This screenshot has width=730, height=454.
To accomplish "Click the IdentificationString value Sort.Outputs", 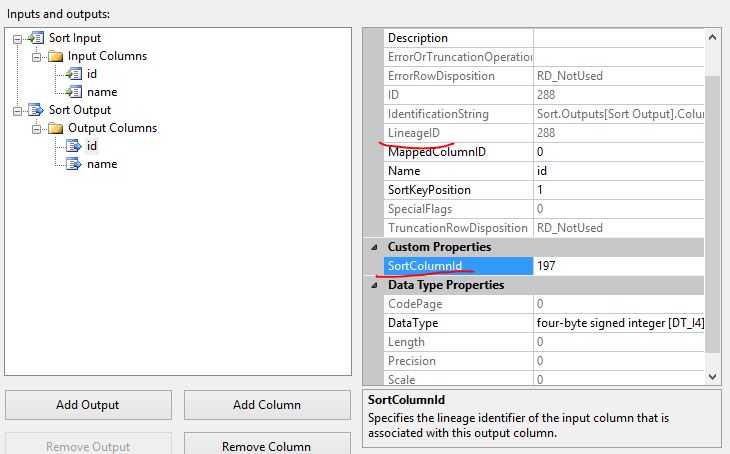I will pos(620,114).
